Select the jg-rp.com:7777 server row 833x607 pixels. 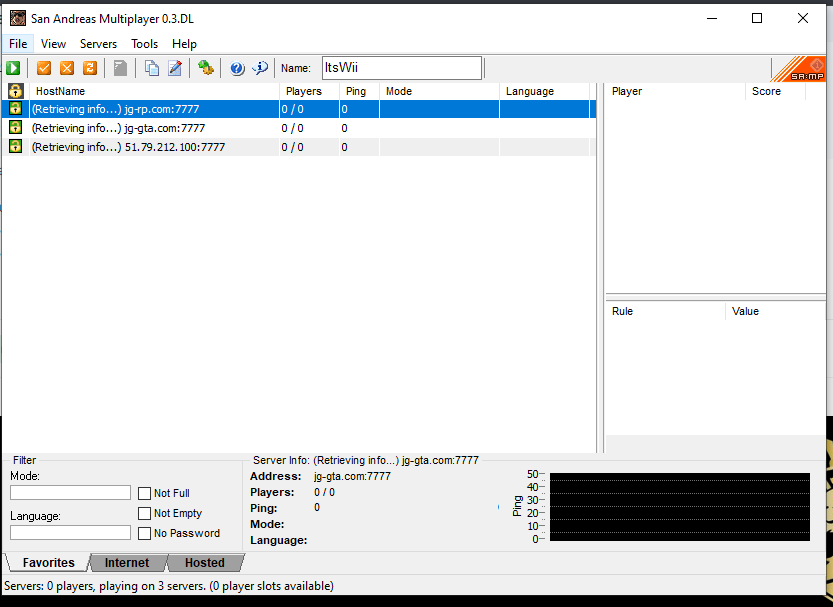pyautogui.click(x=299, y=109)
